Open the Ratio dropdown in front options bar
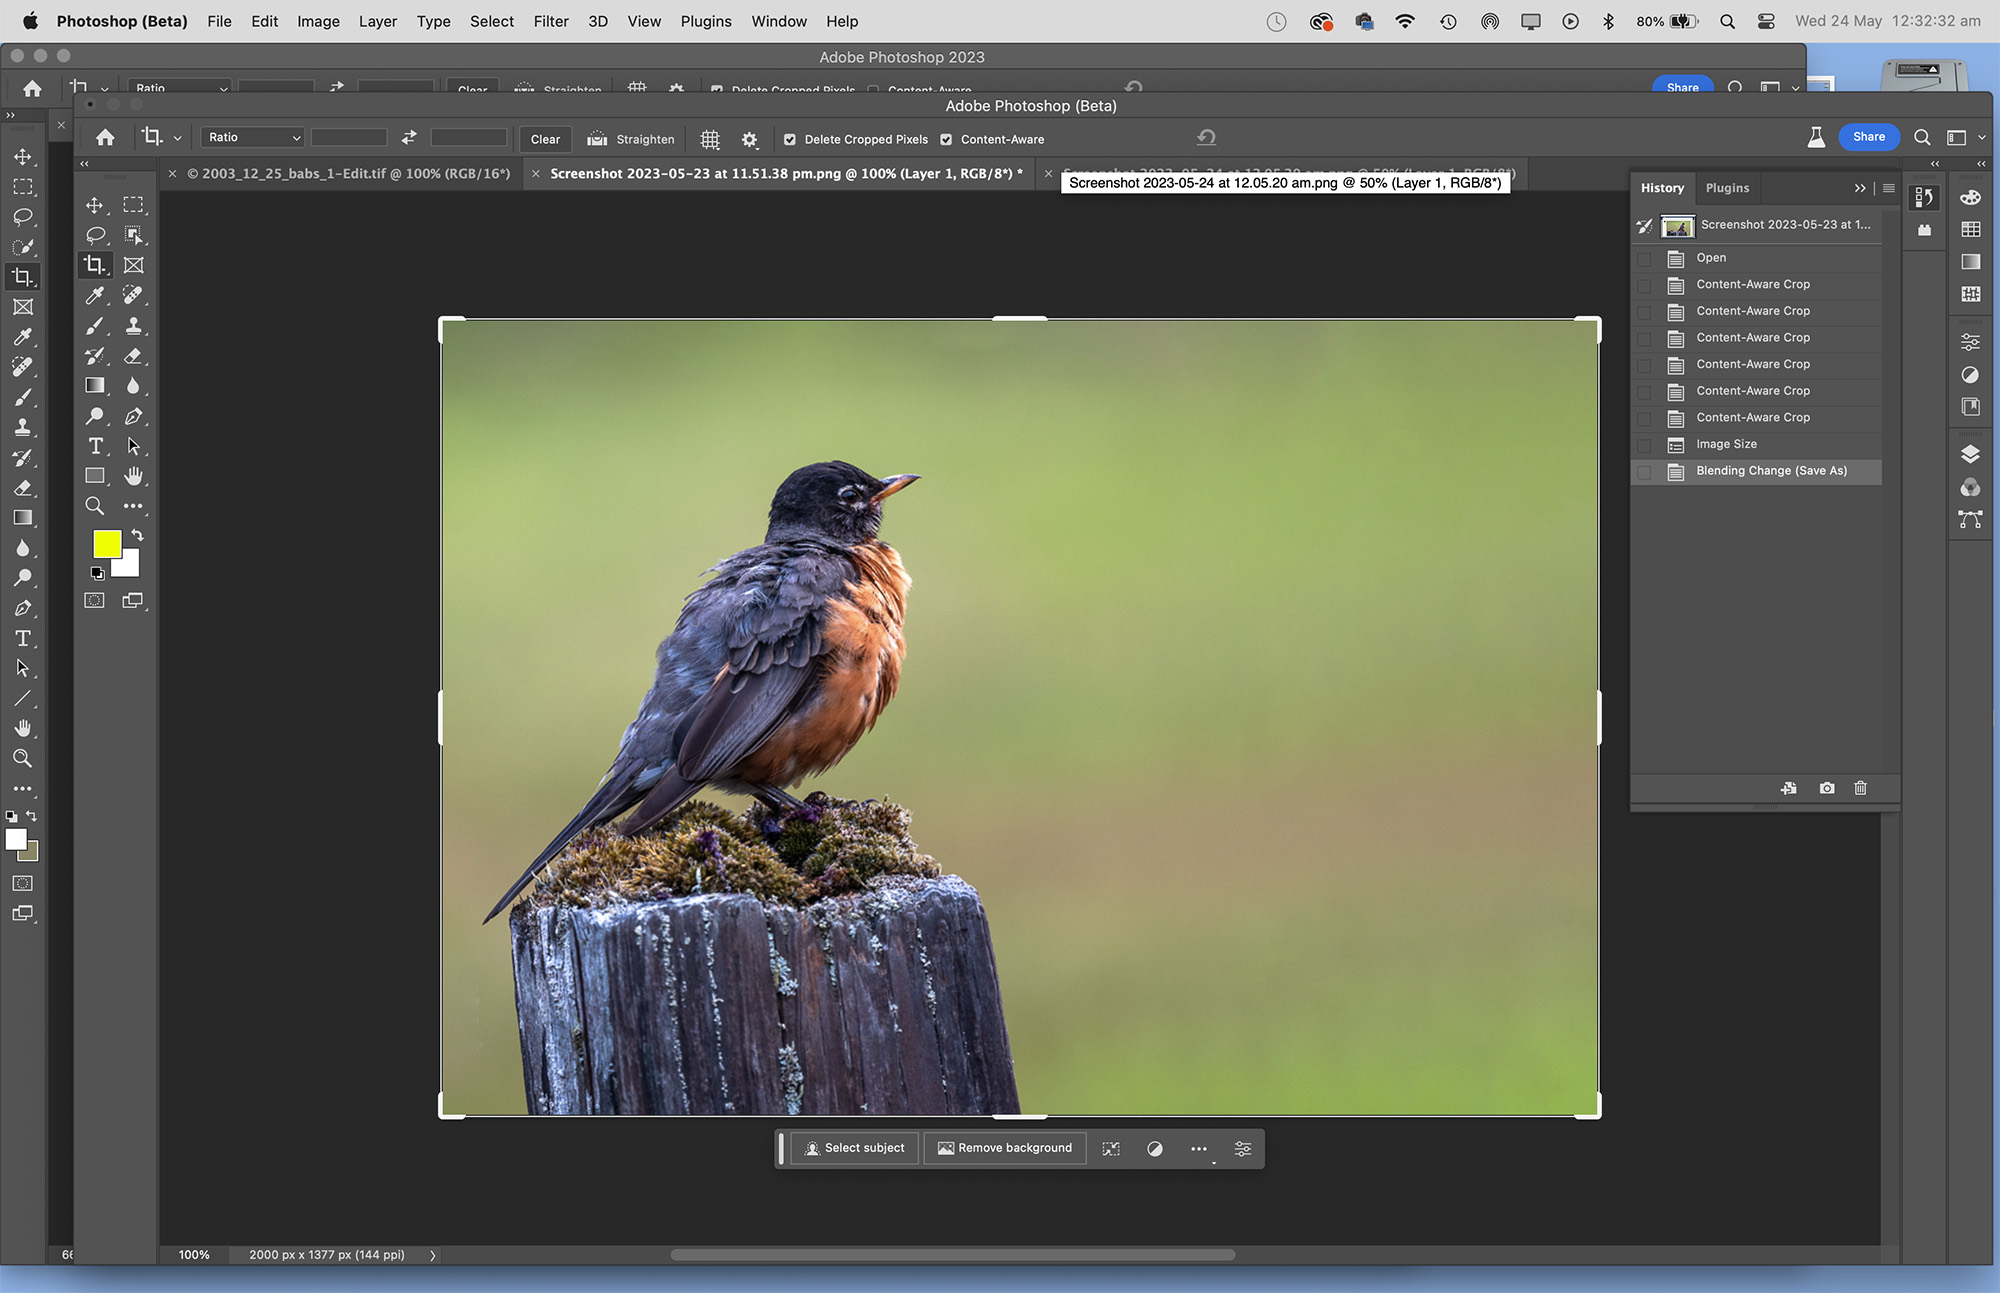Image resolution: width=2000 pixels, height=1293 pixels. tap(253, 138)
